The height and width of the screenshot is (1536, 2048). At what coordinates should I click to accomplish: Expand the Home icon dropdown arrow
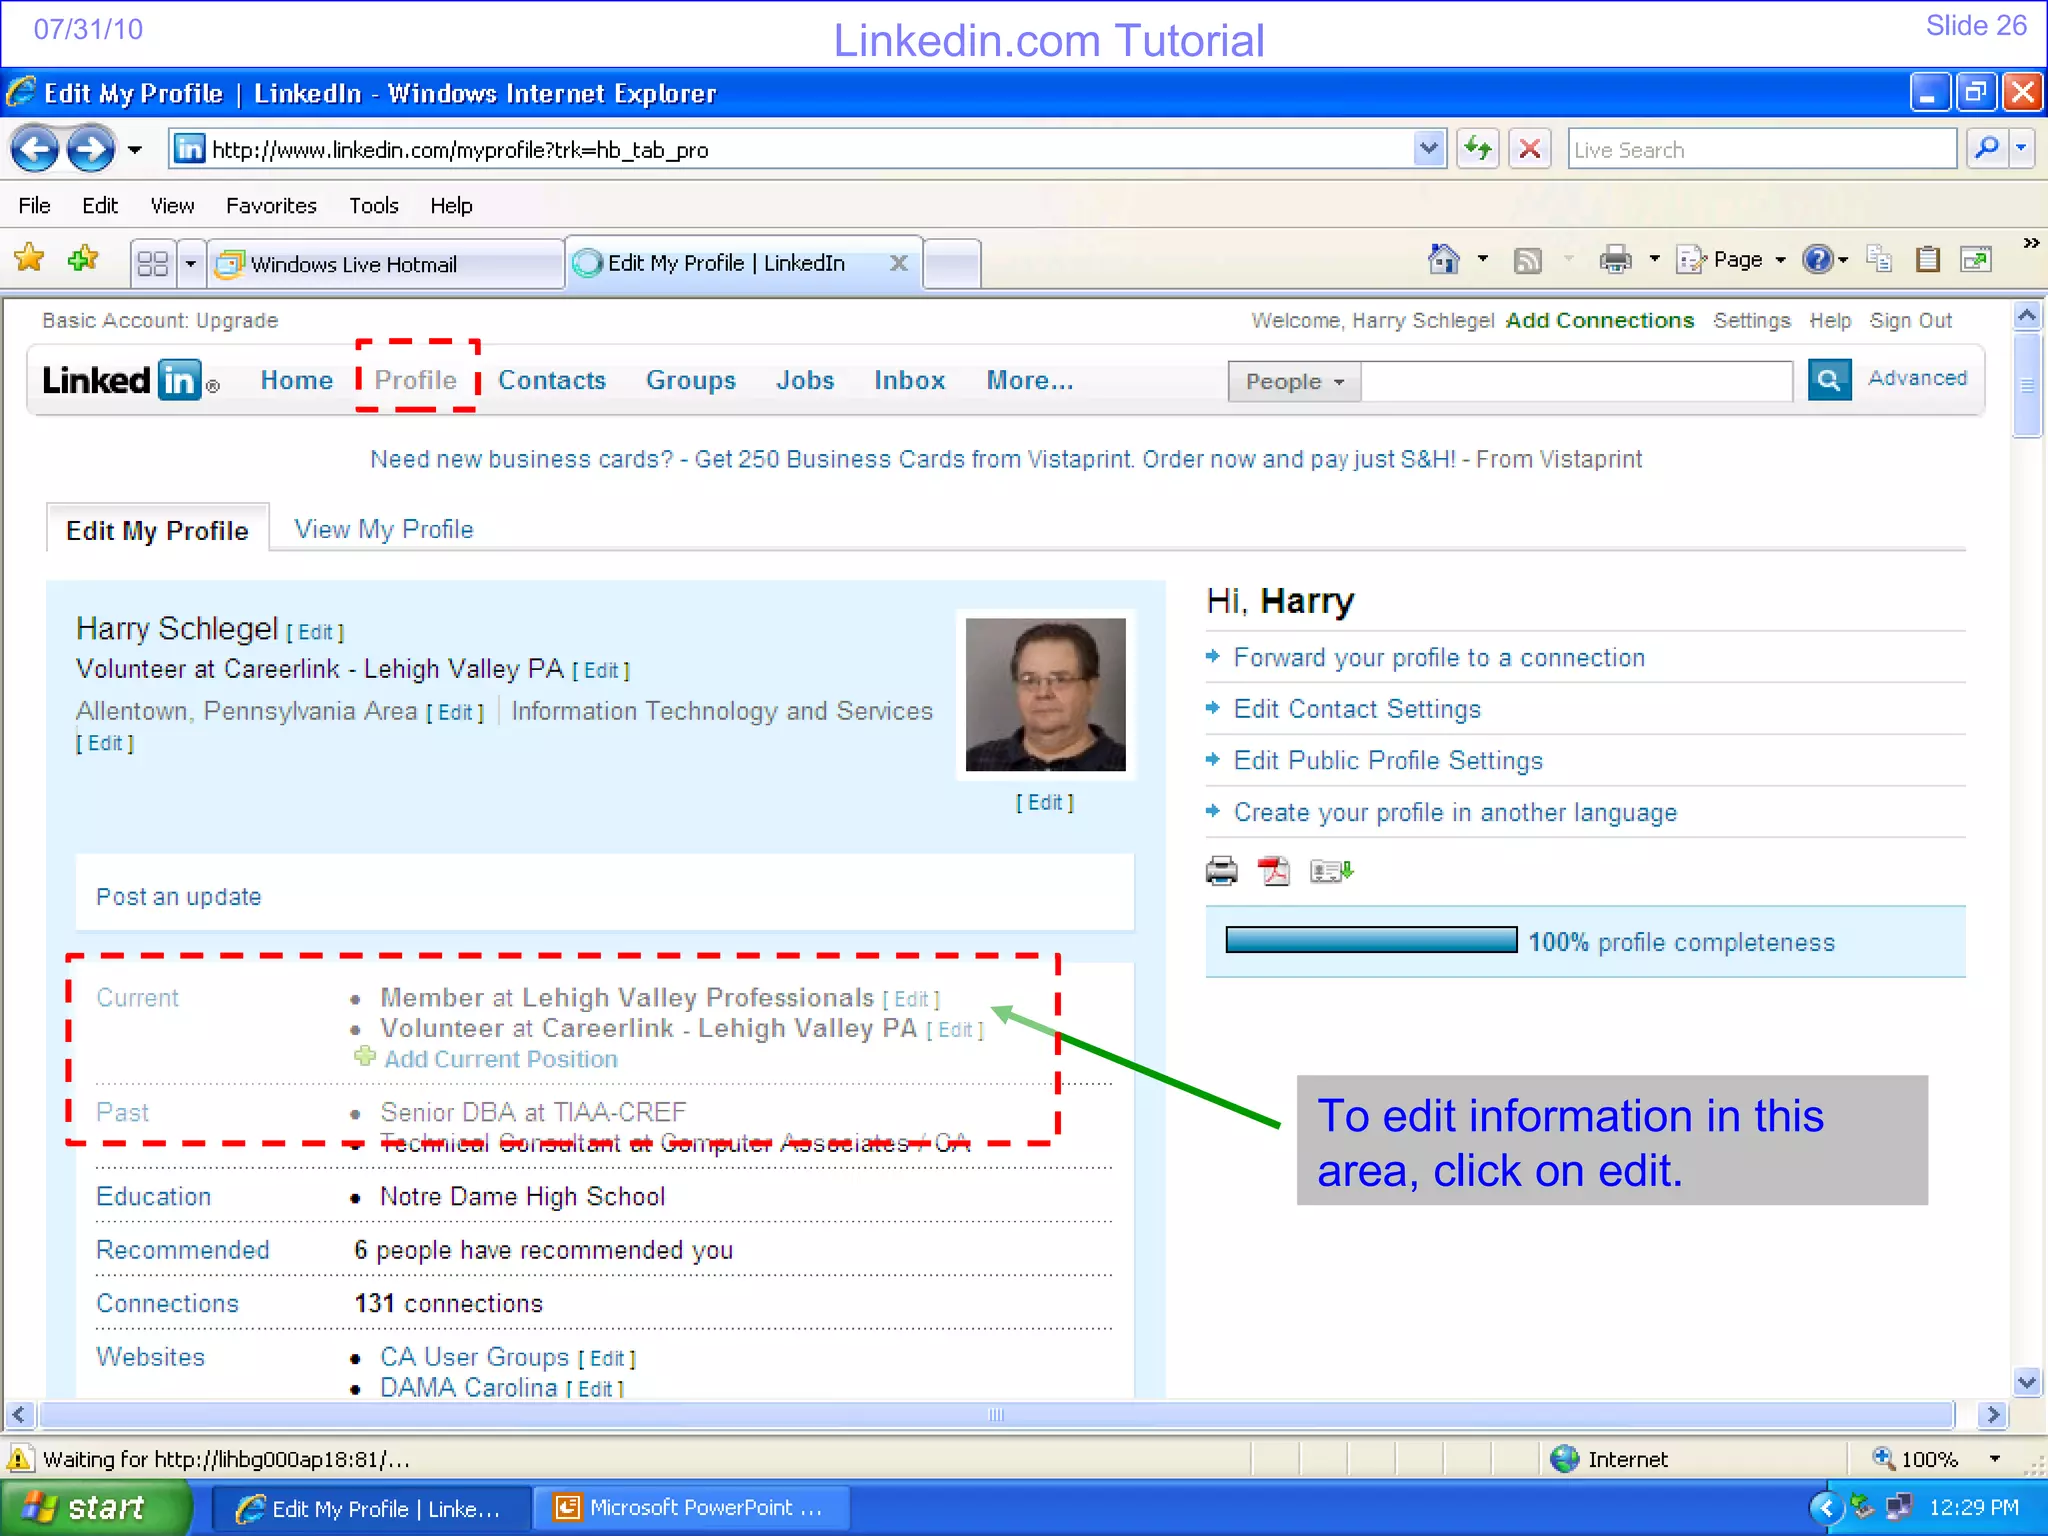tap(1483, 259)
